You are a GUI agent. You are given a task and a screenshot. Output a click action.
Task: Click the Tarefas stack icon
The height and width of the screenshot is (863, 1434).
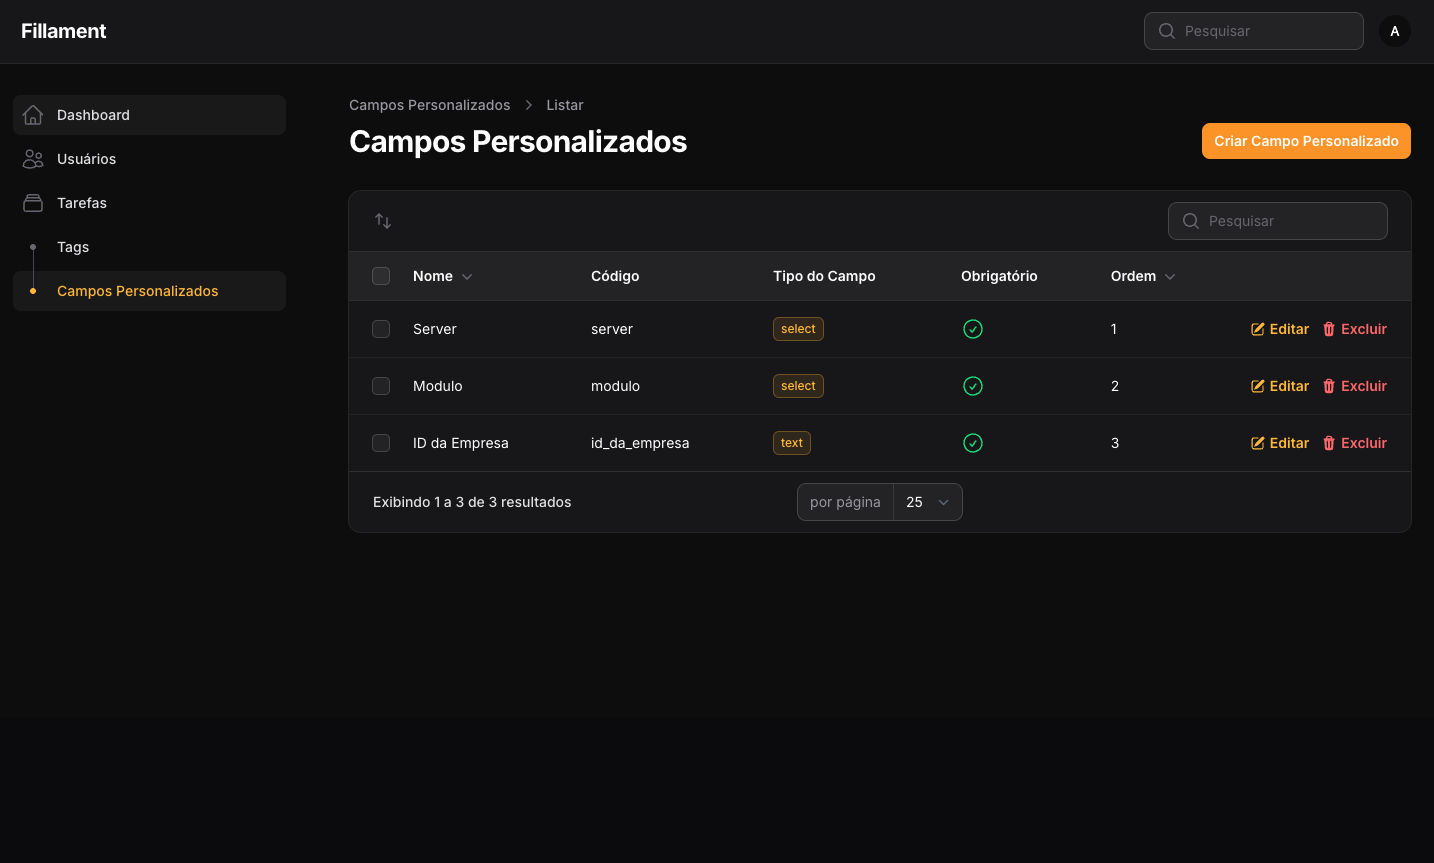33,203
